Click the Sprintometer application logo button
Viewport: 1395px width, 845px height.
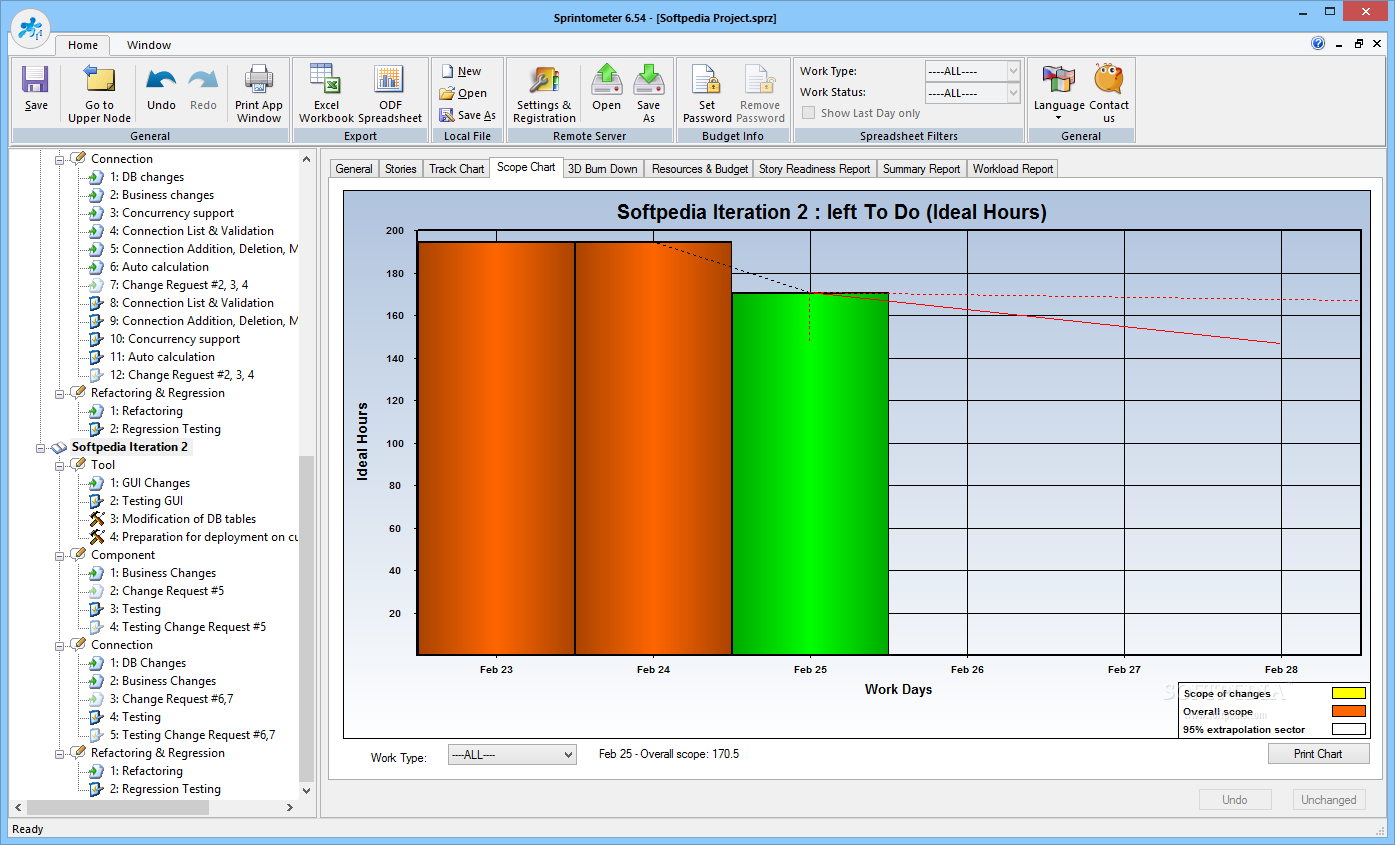tap(31, 28)
